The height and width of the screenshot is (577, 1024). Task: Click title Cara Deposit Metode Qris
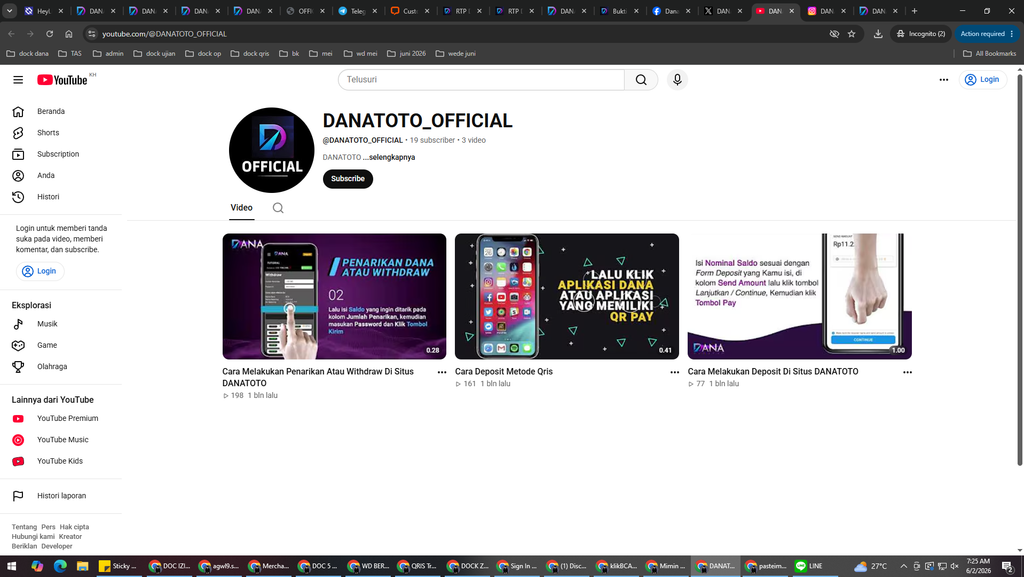(x=504, y=371)
